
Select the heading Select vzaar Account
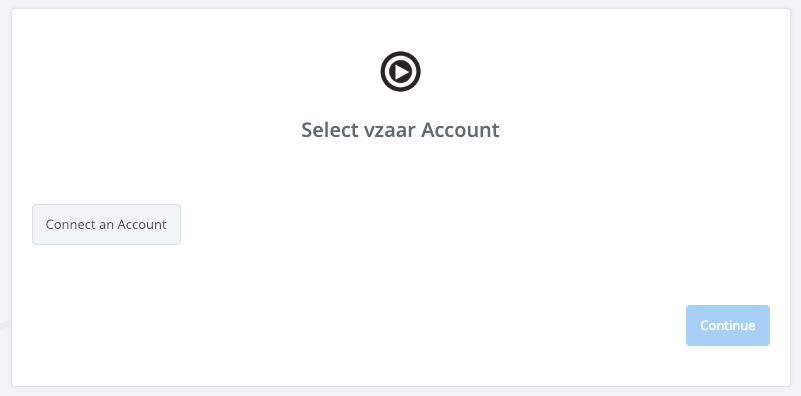coord(400,130)
